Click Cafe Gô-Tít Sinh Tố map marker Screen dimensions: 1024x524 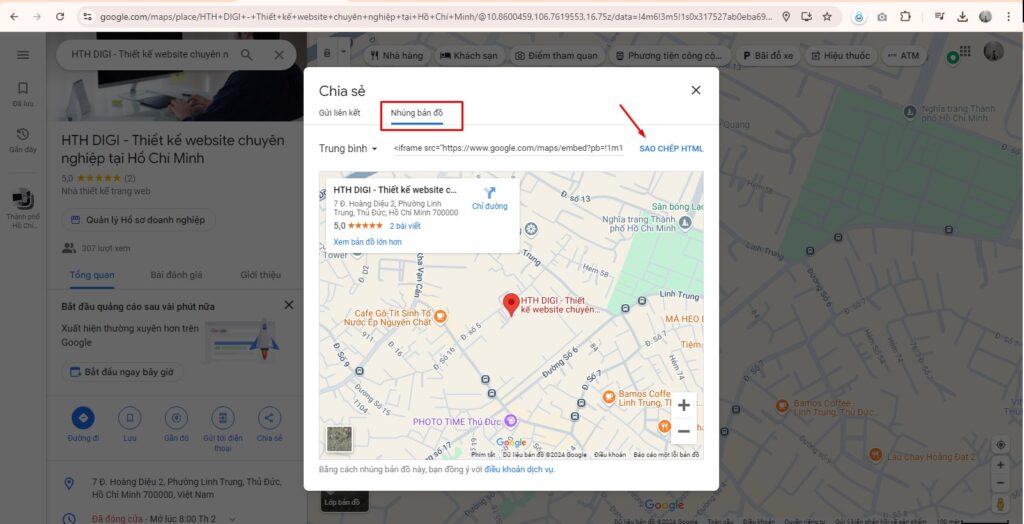[x=440, y=316]
